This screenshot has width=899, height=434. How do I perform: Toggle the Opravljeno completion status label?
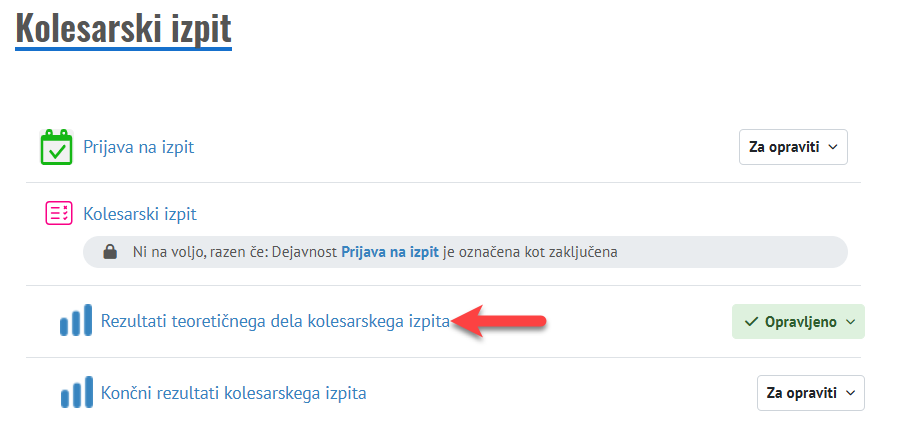tap(801, 322)
